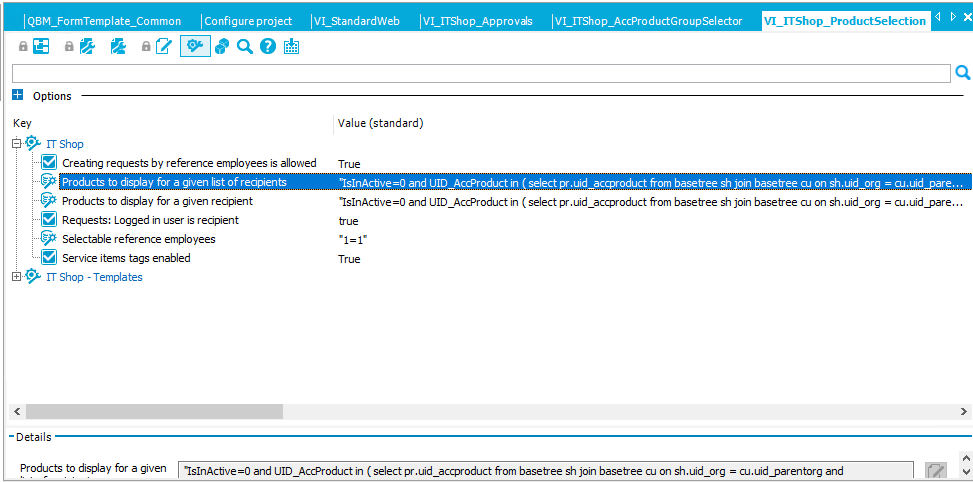This screenshot has height=482, width=973.
Task: Switch to the VI_ITShop_Approvals tab
Action: (x=478, y=21)
